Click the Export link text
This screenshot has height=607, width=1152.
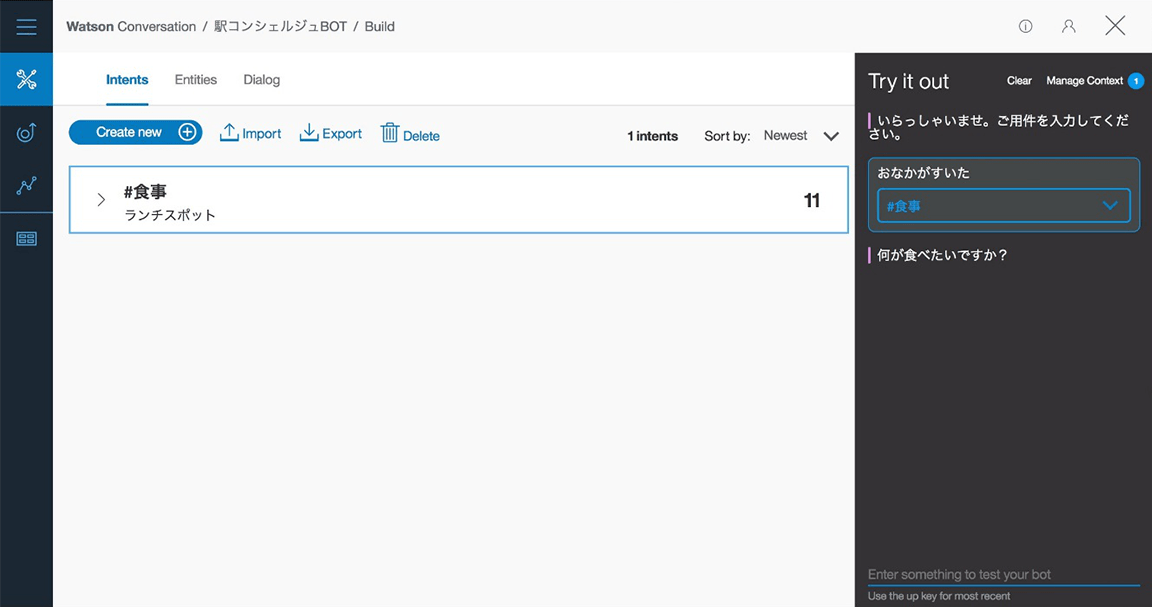pyautogui.click(x=342, y=134)
